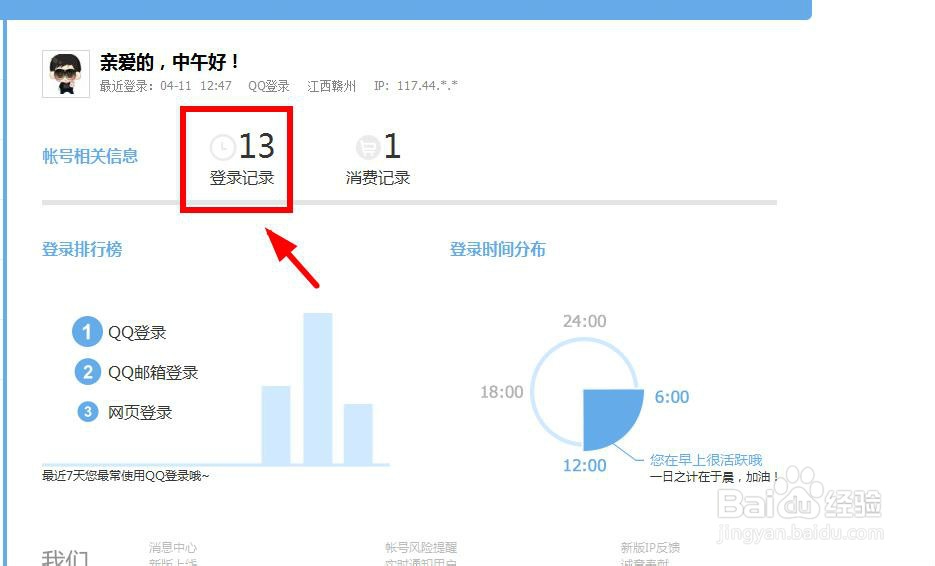
Task: Open the 新版IP反馈 footer link
Action: pos(650,548)
